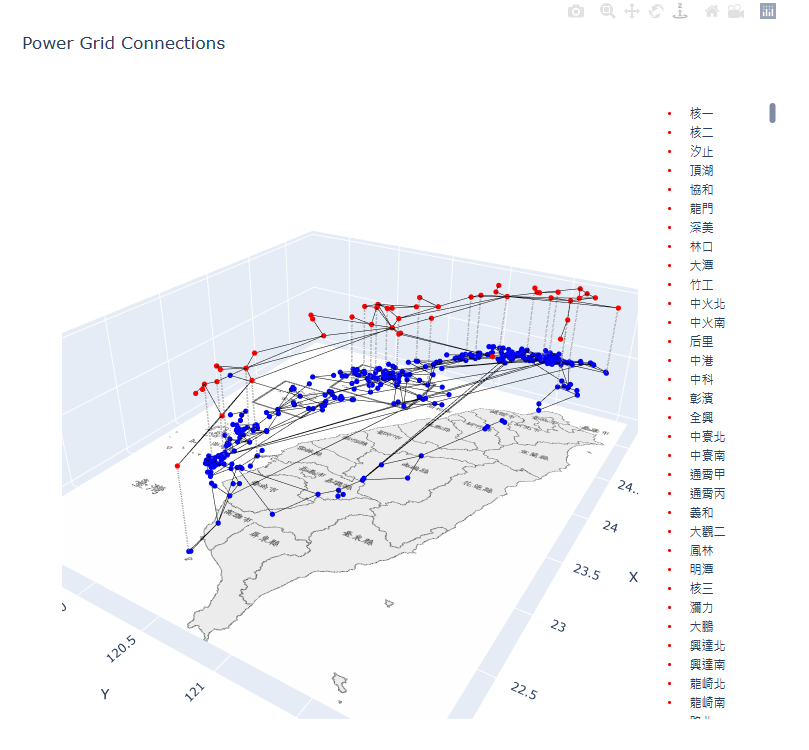The height and width of the screenshot is (750, 809).
Task: Select the zoom tool in the modebar
Action: click(x=606, y=12)
